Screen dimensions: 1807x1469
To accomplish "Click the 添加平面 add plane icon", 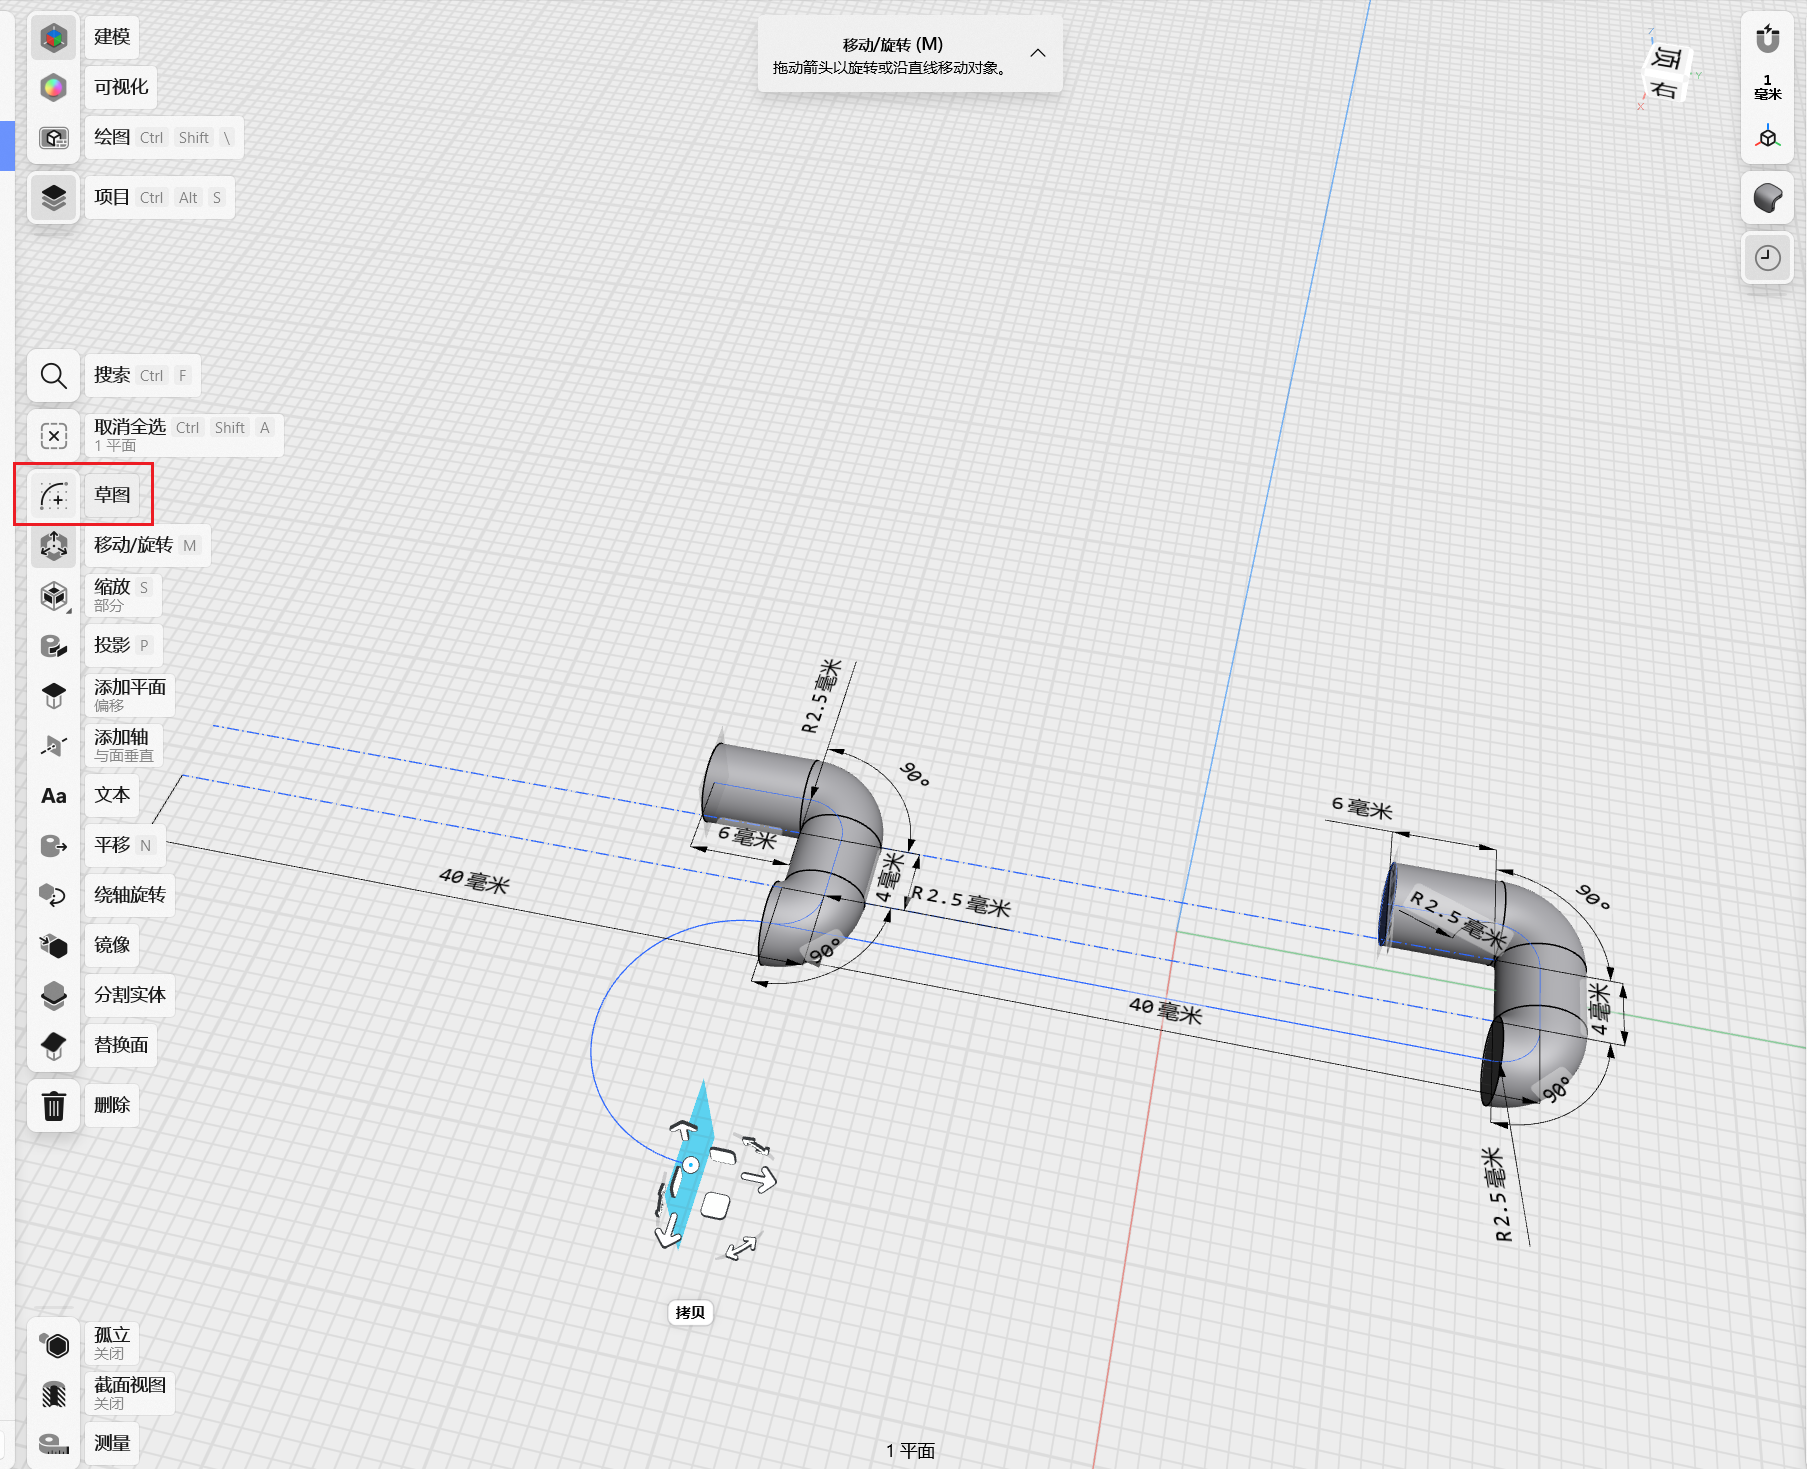I will pyautogui.click(x=54, y=696).
